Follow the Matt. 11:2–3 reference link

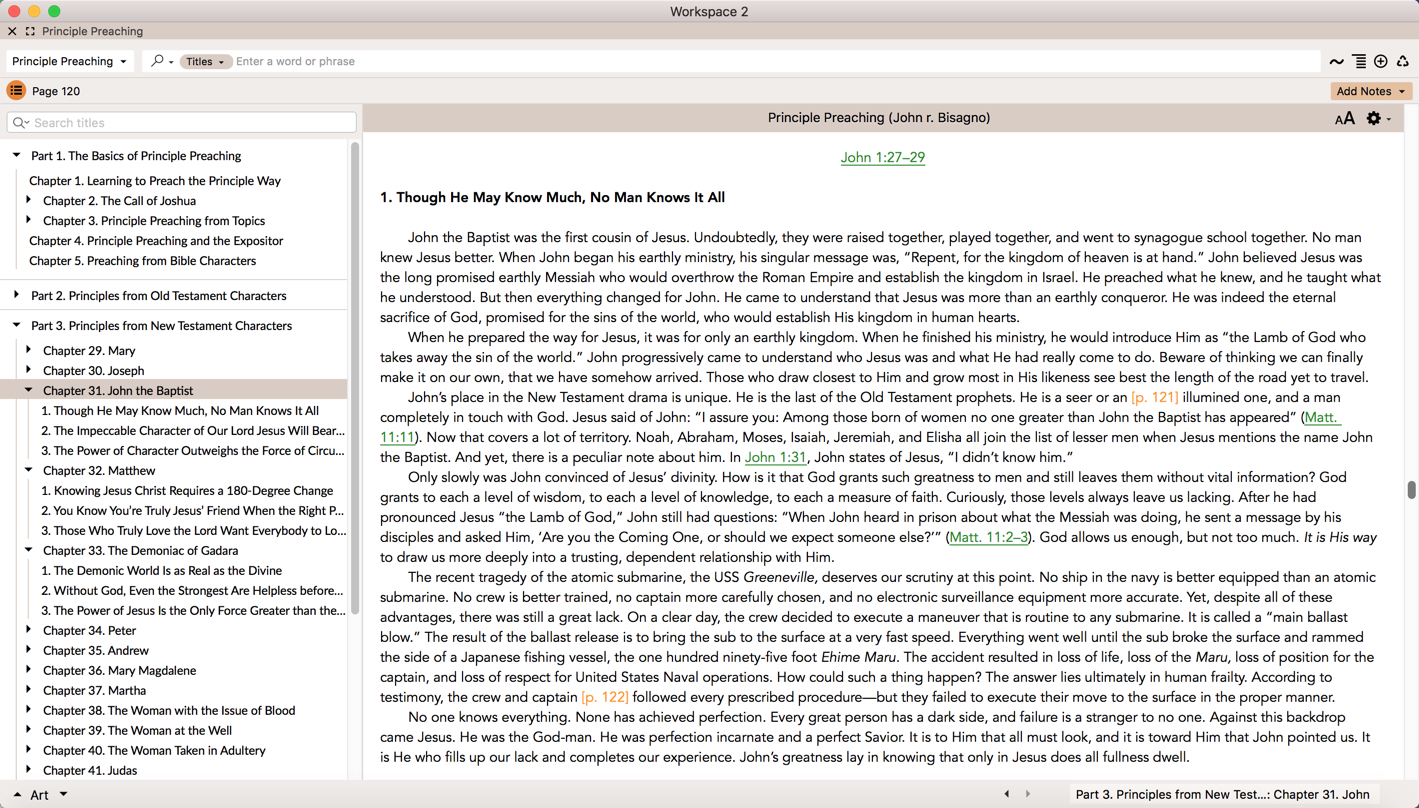coord(988,537)
